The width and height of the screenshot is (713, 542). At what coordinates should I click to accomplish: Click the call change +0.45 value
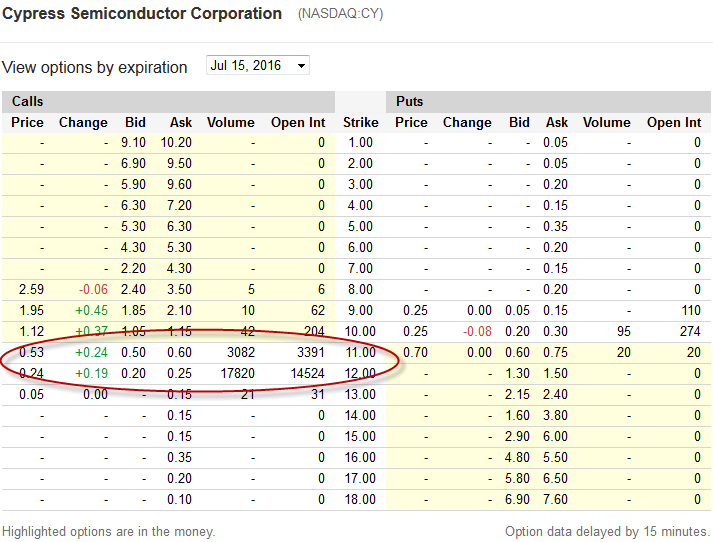91,311
